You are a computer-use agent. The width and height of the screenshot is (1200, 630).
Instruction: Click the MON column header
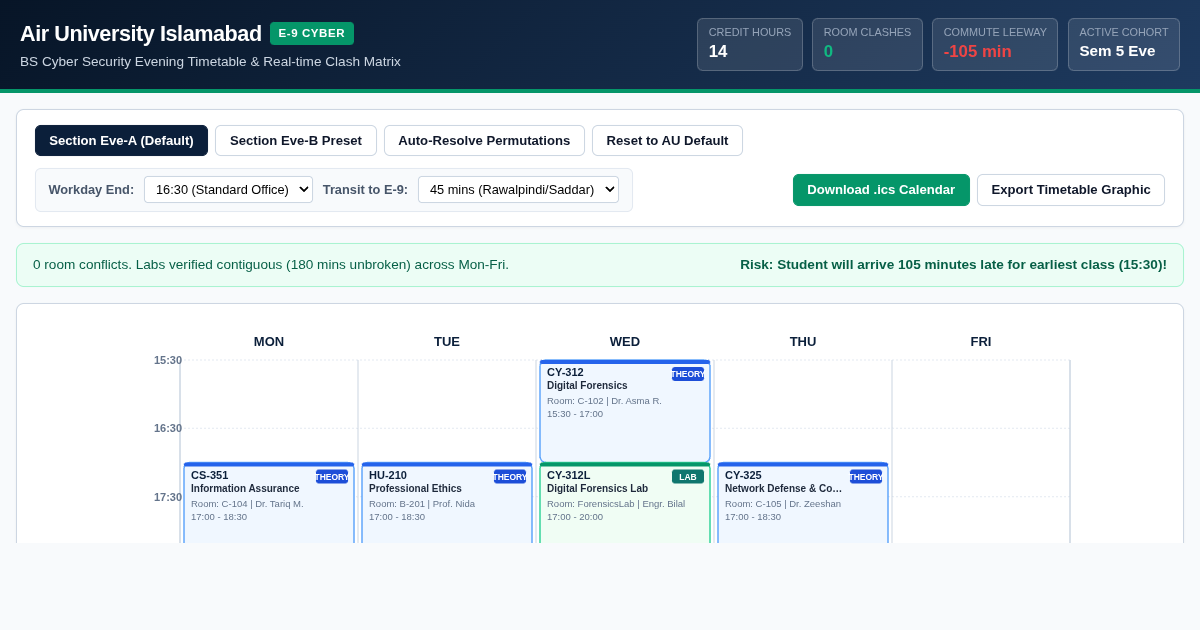pyautogui.click(x=269, y=342)
